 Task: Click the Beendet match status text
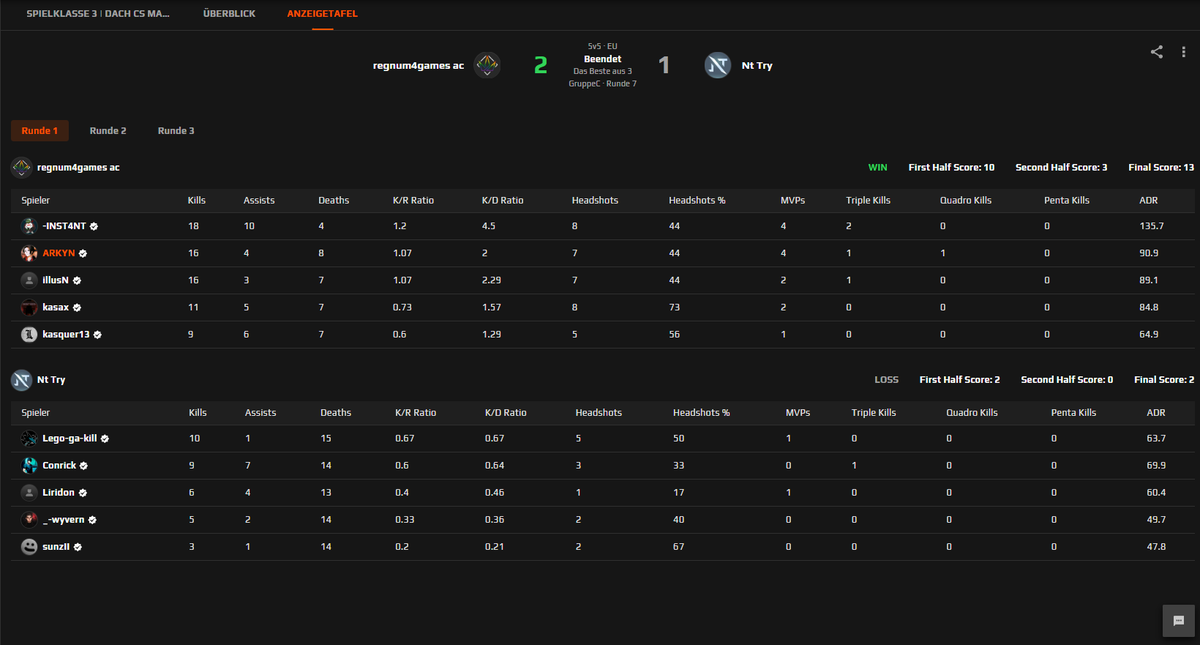[x=603, y=59]
